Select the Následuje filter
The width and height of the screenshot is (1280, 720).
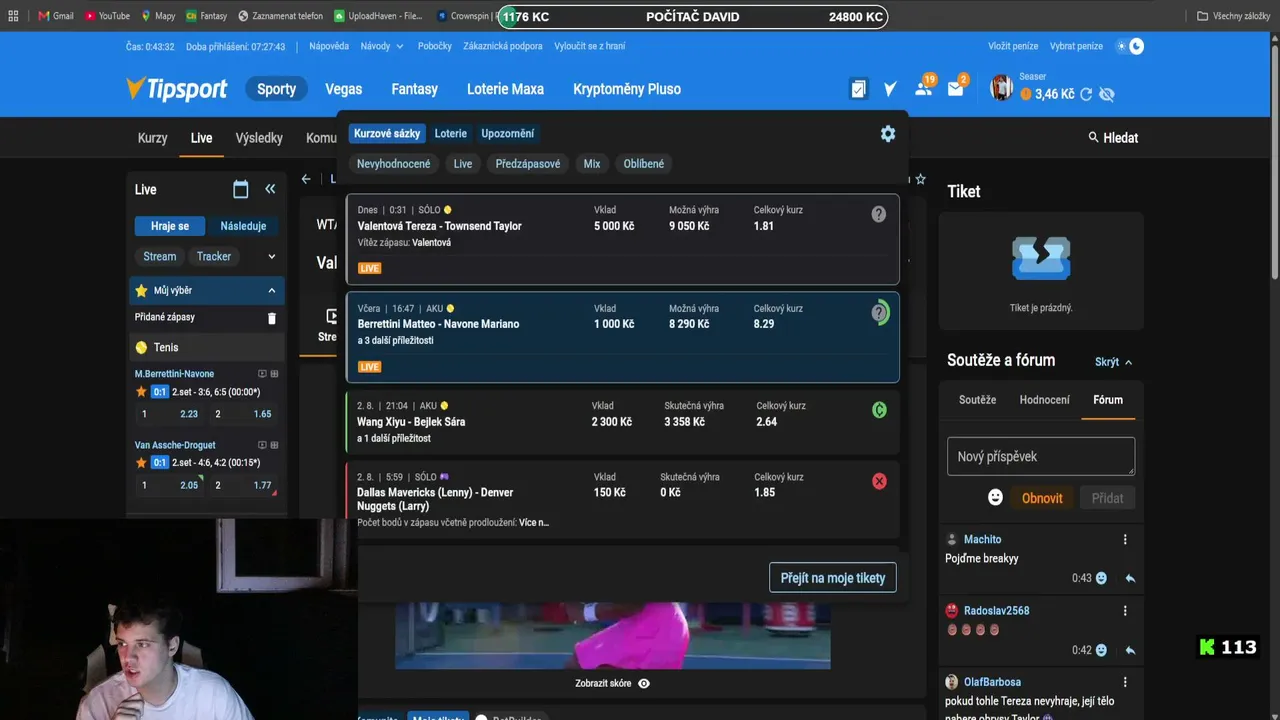pyautogui.click(x=244, y=226)
